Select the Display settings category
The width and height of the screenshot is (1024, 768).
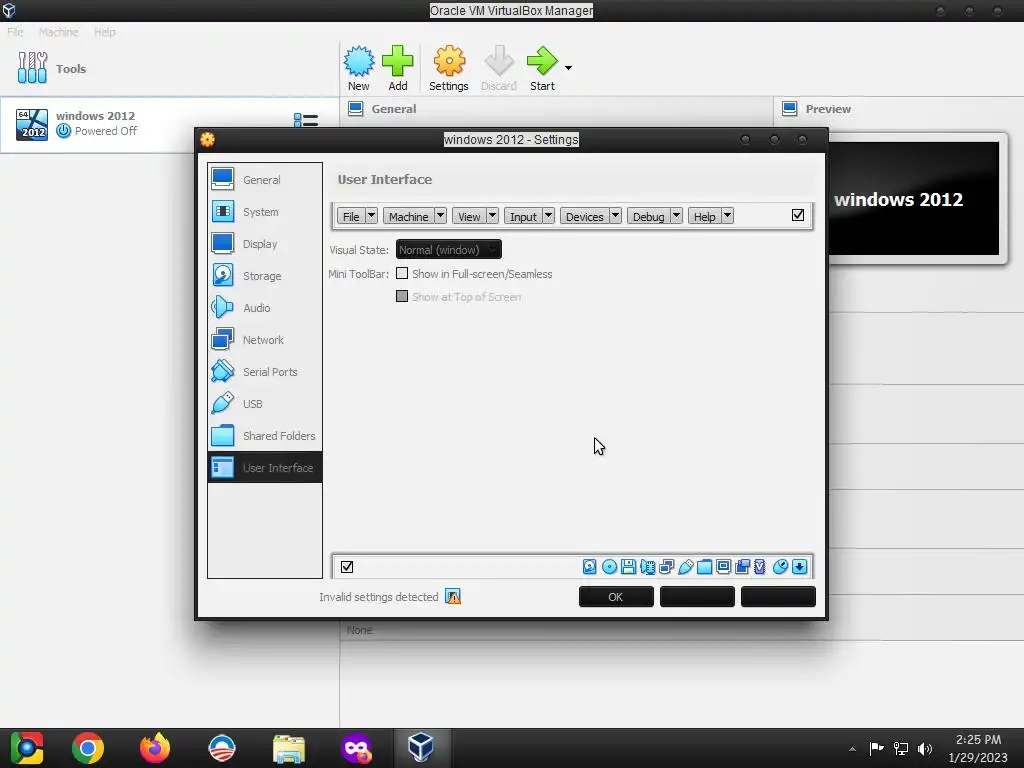(264, 244)
